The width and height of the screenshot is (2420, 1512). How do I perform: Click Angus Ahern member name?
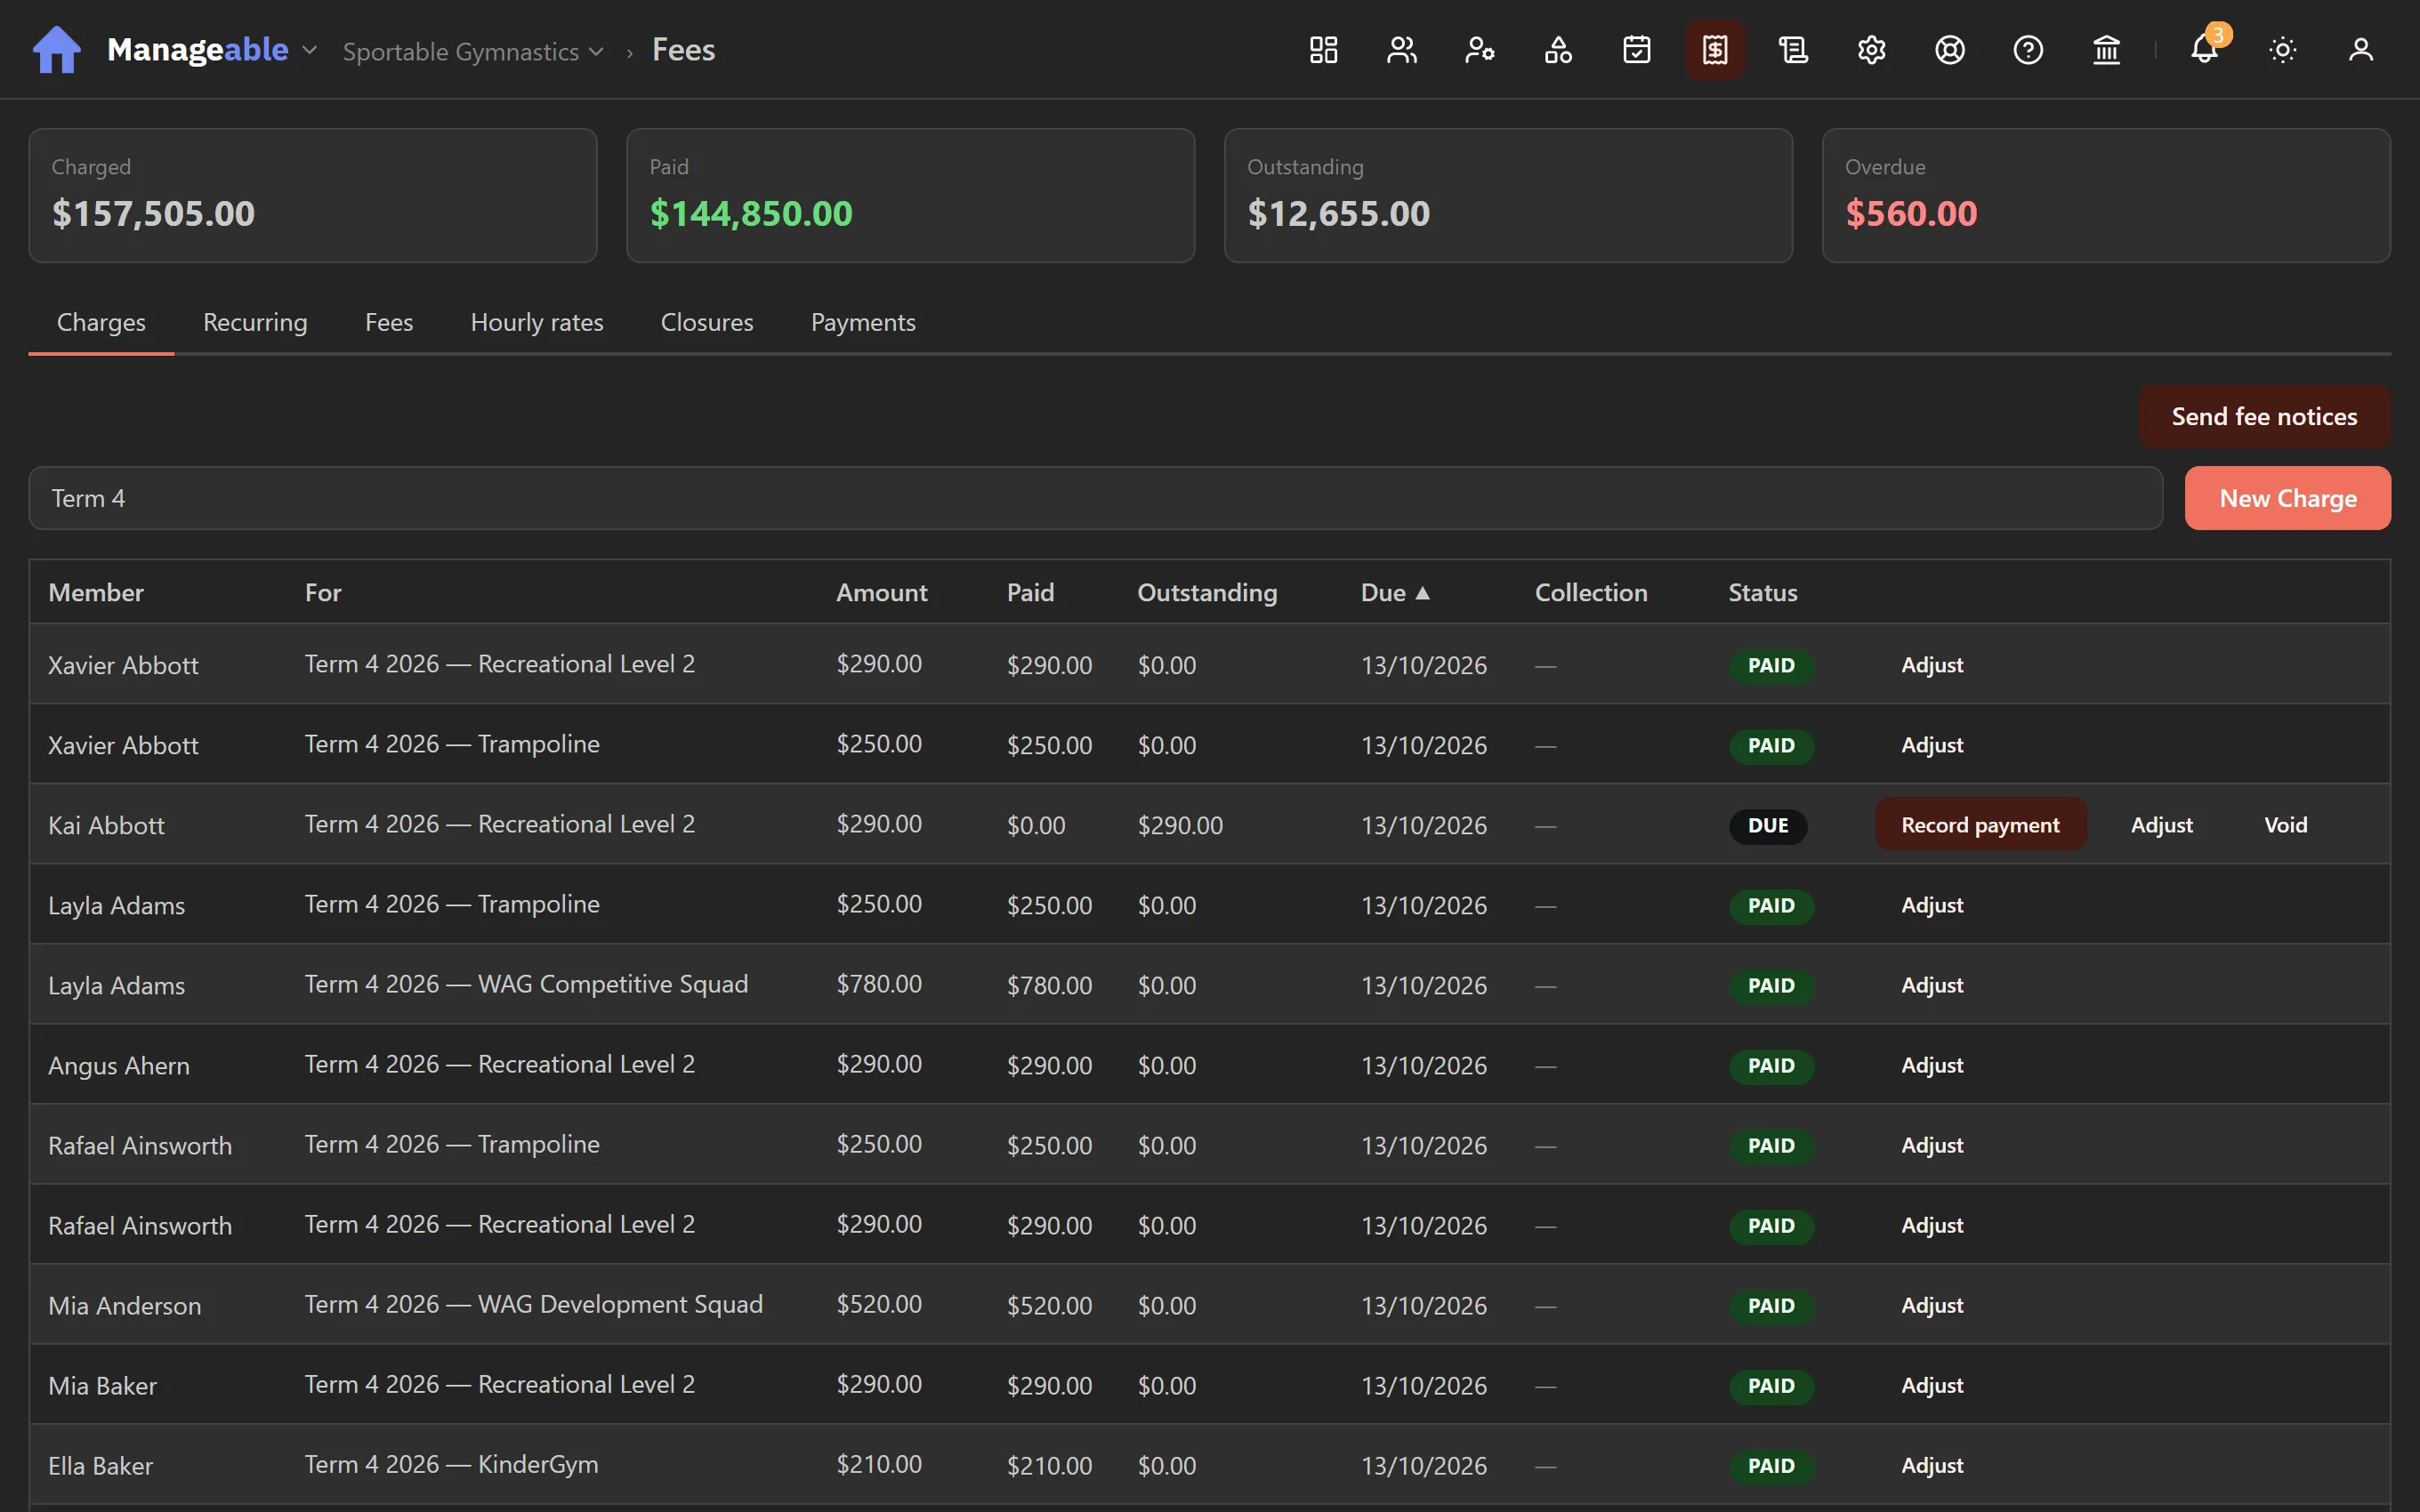point(119,1065)
